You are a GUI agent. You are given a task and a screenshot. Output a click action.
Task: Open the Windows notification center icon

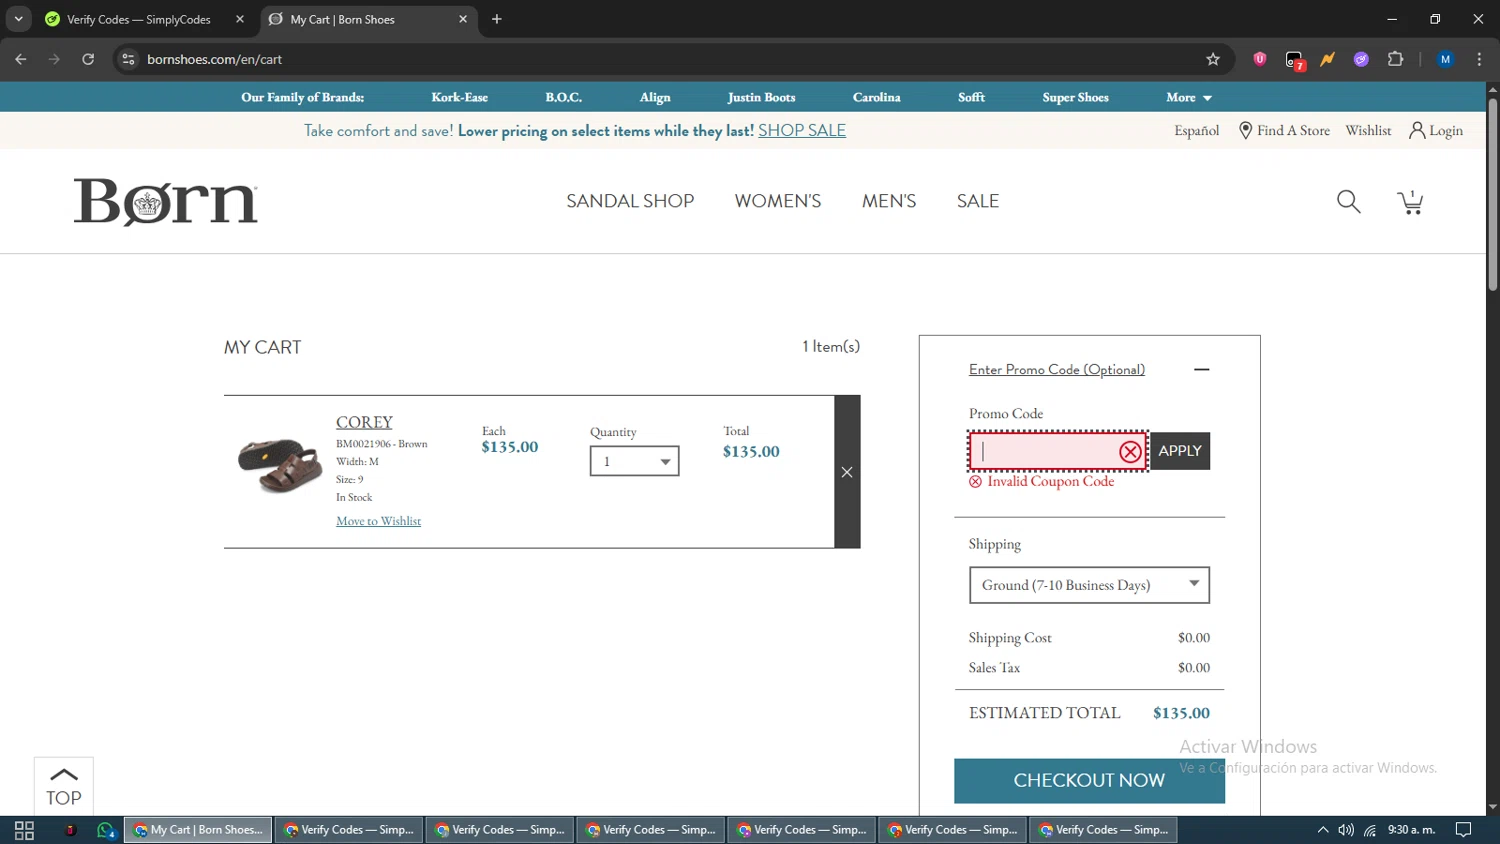1463,830
